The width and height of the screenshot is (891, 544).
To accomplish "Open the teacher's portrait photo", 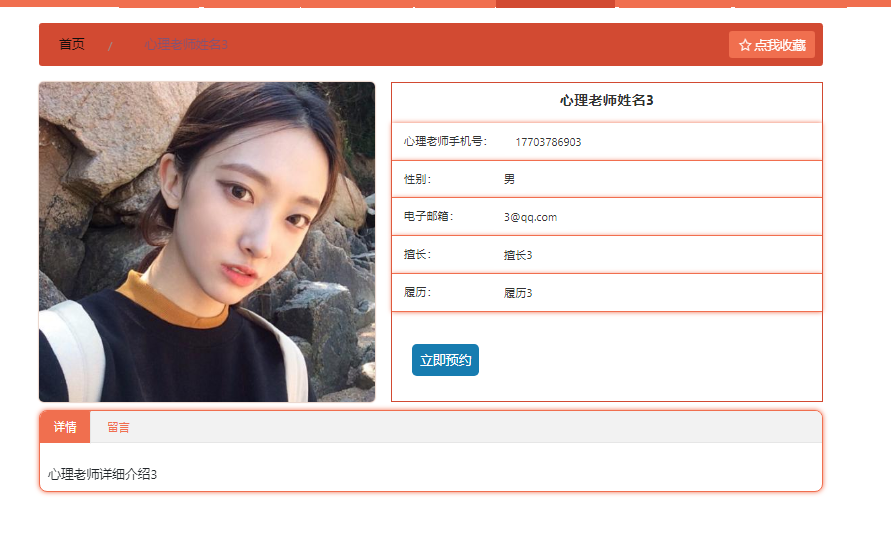I will point(207,242).
